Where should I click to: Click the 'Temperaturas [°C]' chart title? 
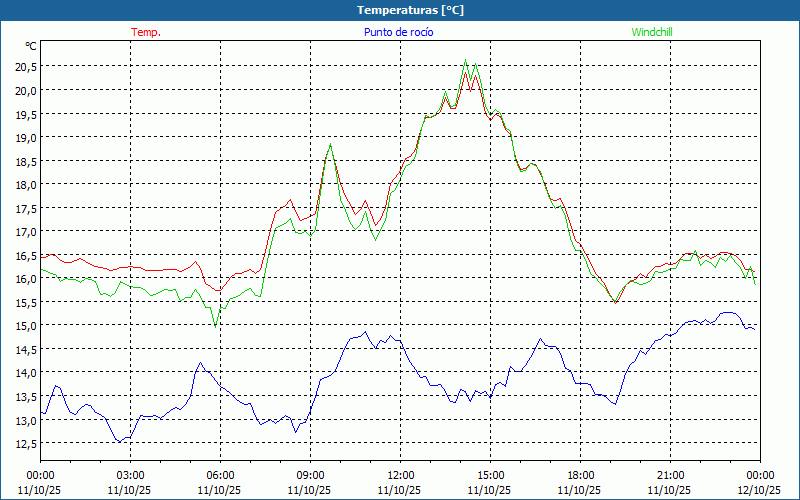click(410, 10)
